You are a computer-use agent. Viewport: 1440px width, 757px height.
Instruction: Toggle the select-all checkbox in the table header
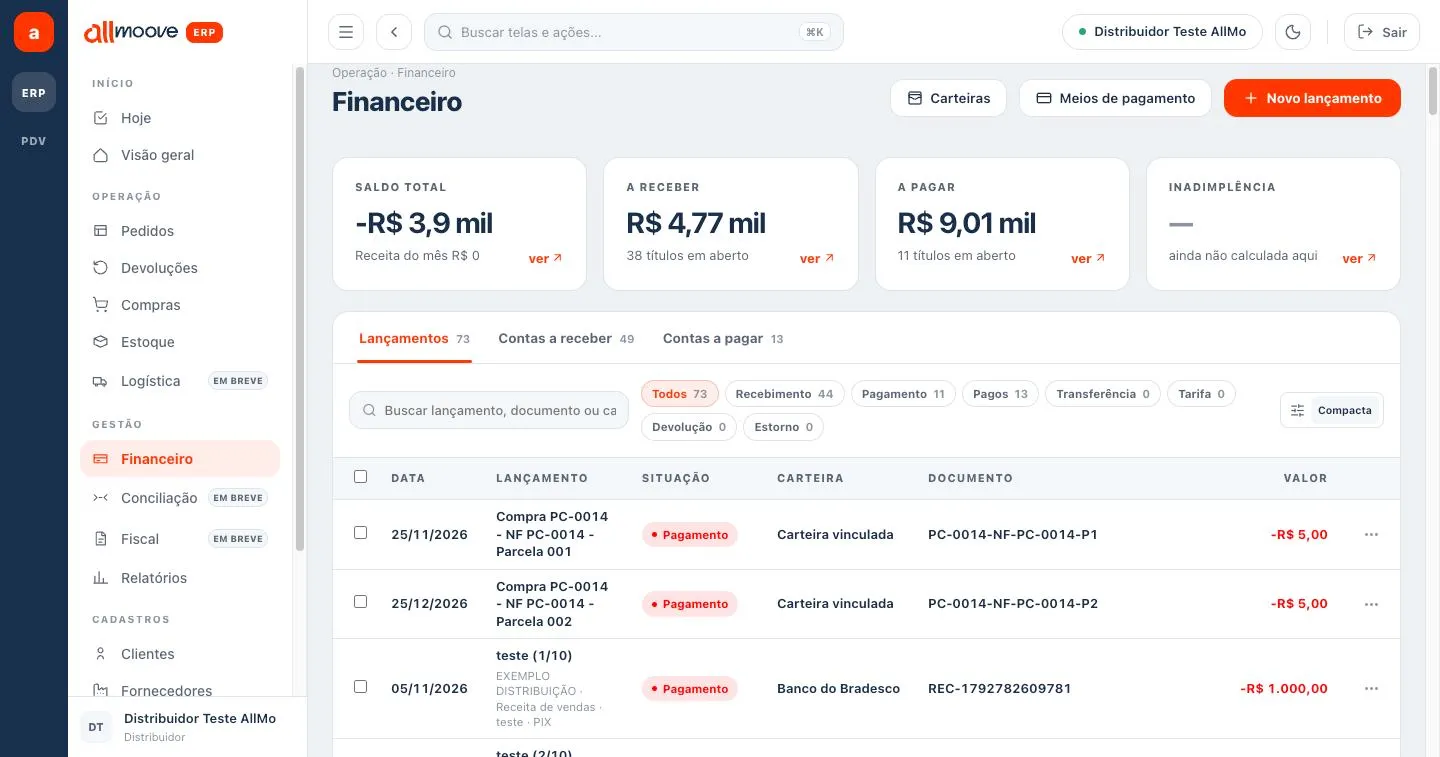pos(361,477)
